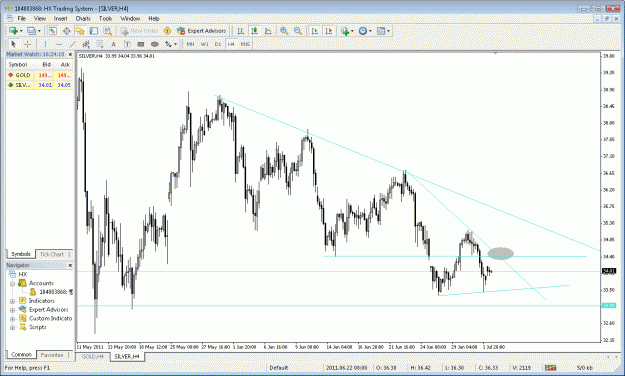Open the New Chart dropdown arrow
This screenshot has width=625, height=376.
pyautogui.click(x=21, y=31)
